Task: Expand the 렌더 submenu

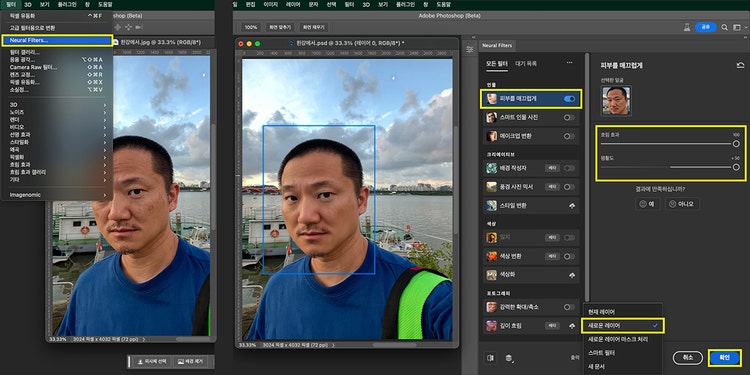Action: 56,120
